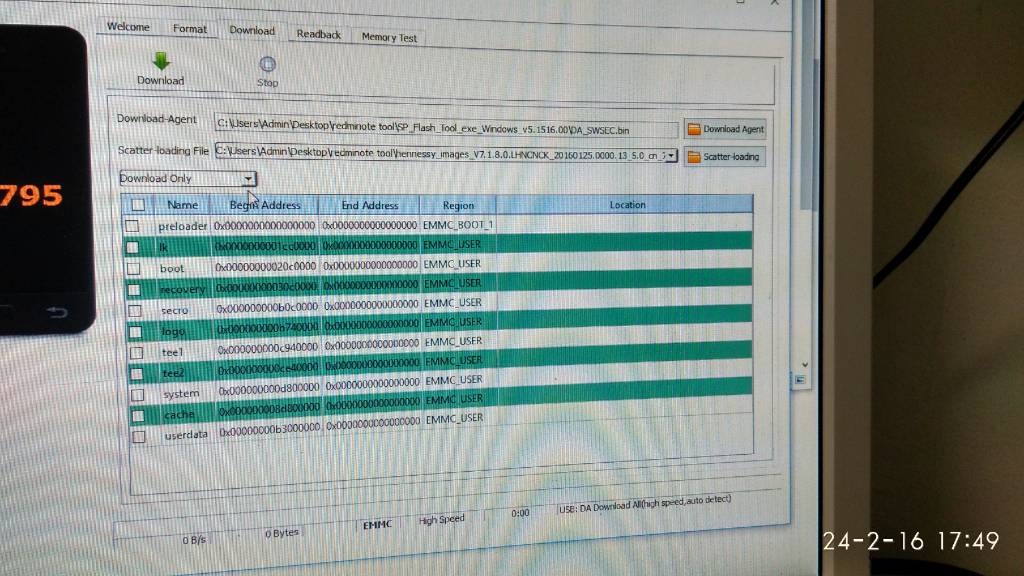Click the 0 Bytes status entry
Viewport: 1024px width, 576px height.
point(282,533)
